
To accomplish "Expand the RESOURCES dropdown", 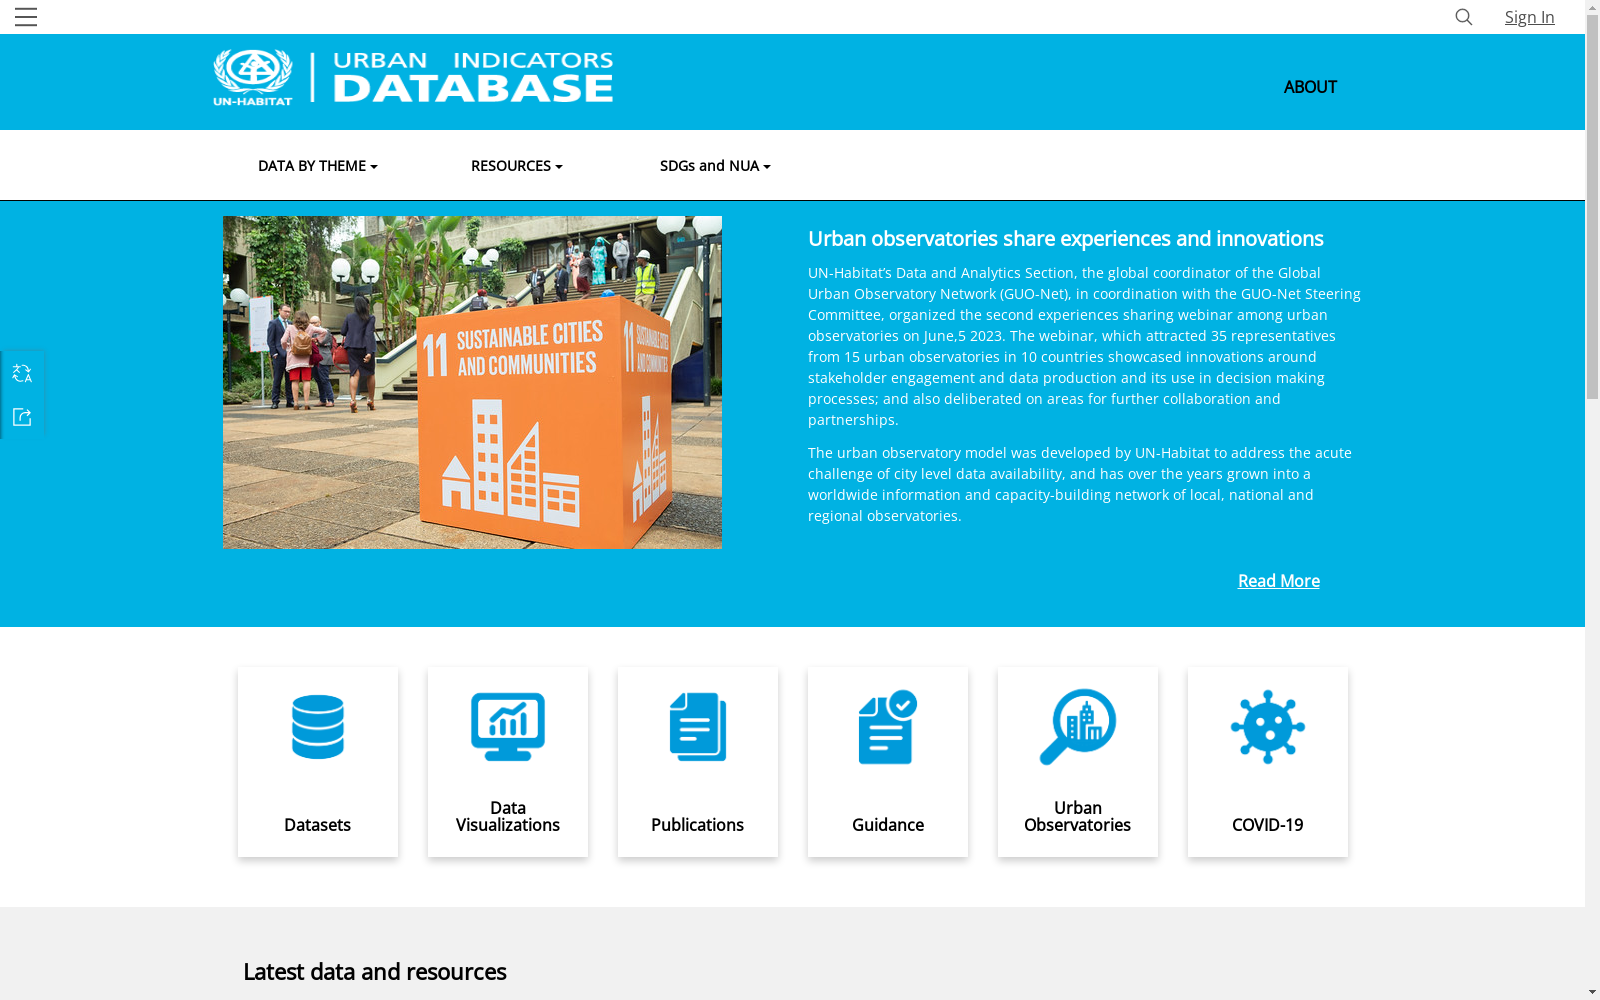I will [x=517, y=166].
